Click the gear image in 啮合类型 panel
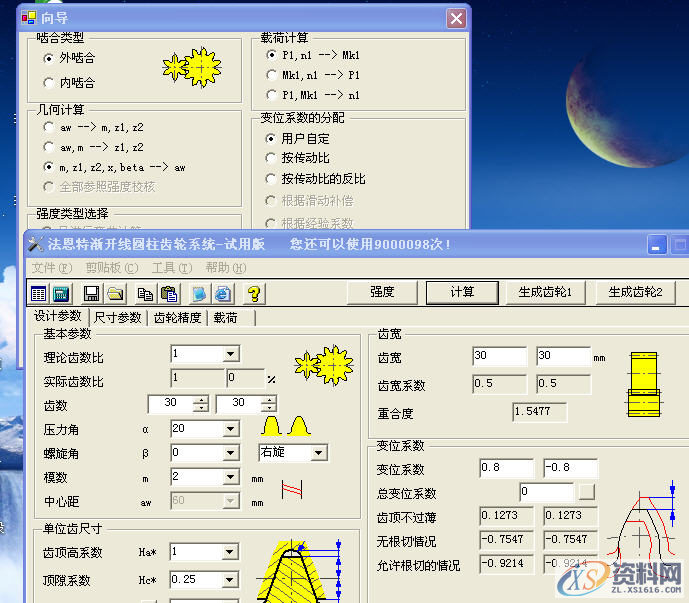 pos(192,68)
